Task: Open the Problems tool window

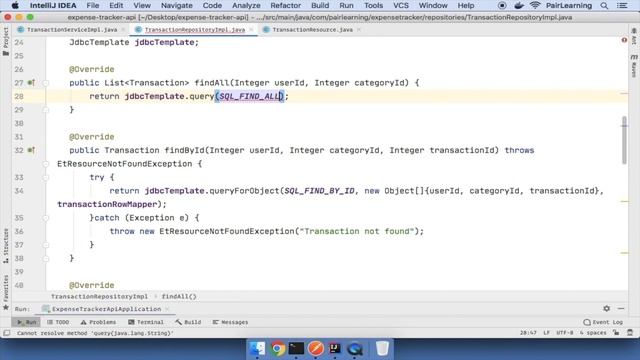Action: point(98,322)
